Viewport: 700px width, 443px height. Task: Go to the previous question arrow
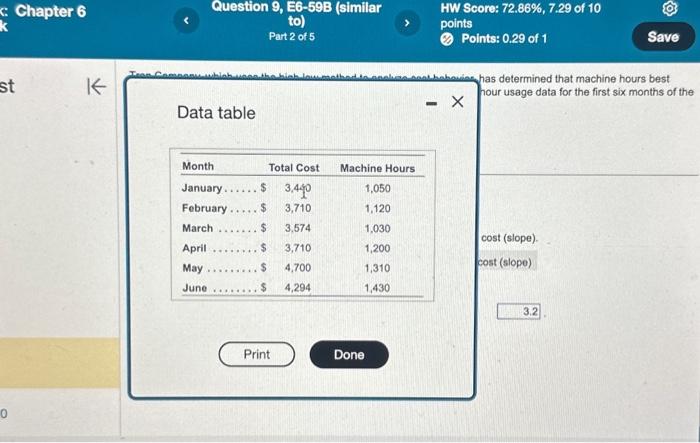click(186, 21)
